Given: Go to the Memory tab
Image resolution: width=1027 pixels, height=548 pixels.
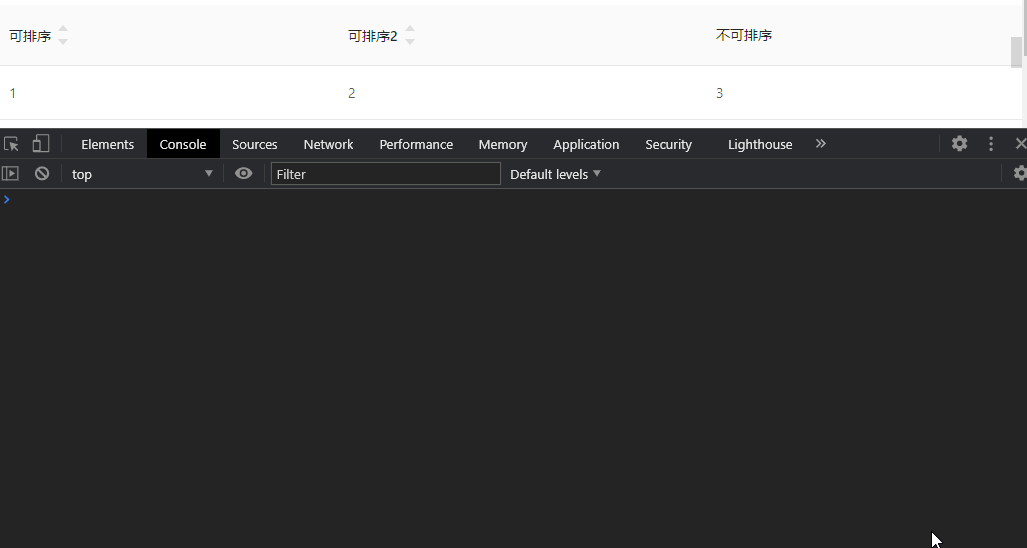Looking at the screenshot, I should coord(502,144).
